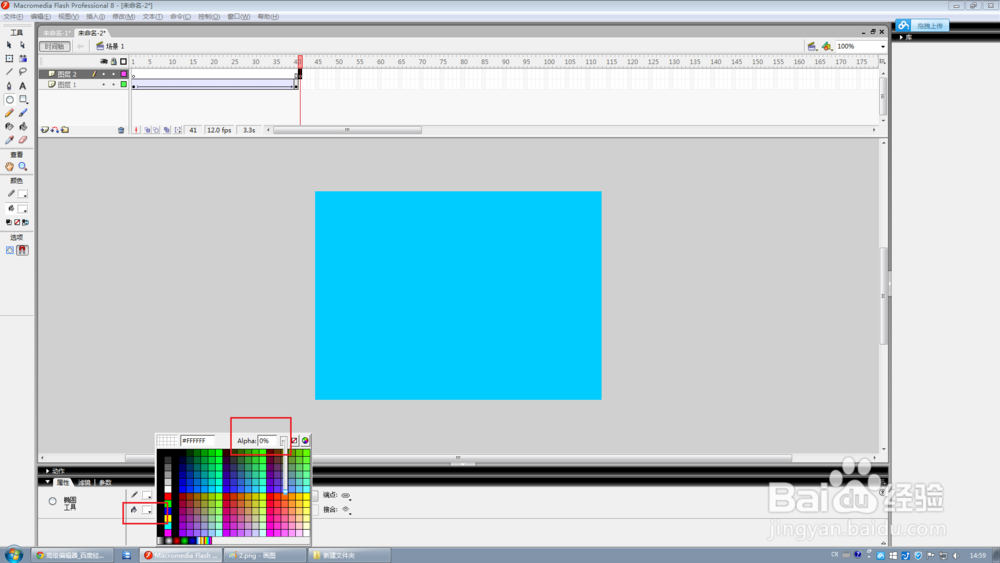Select the Hand tool
Image resolution: width=1000 pixels, height=563 pixels.
(x=9, y=166)
